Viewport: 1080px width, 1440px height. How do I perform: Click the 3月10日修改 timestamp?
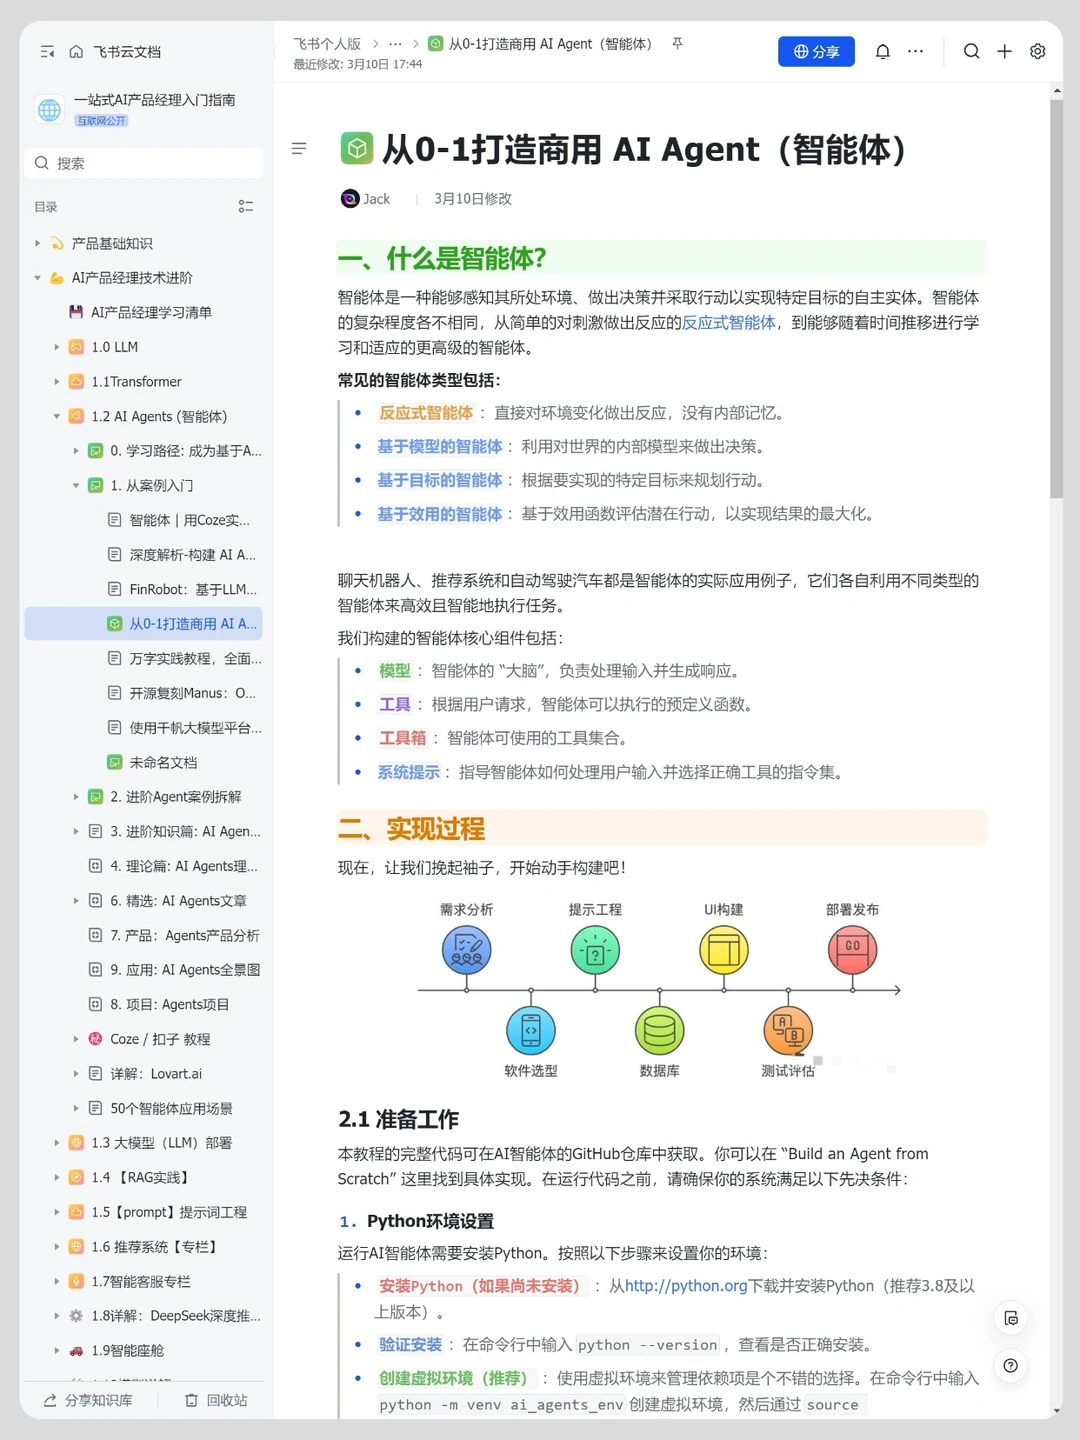(x=473, y=199)
